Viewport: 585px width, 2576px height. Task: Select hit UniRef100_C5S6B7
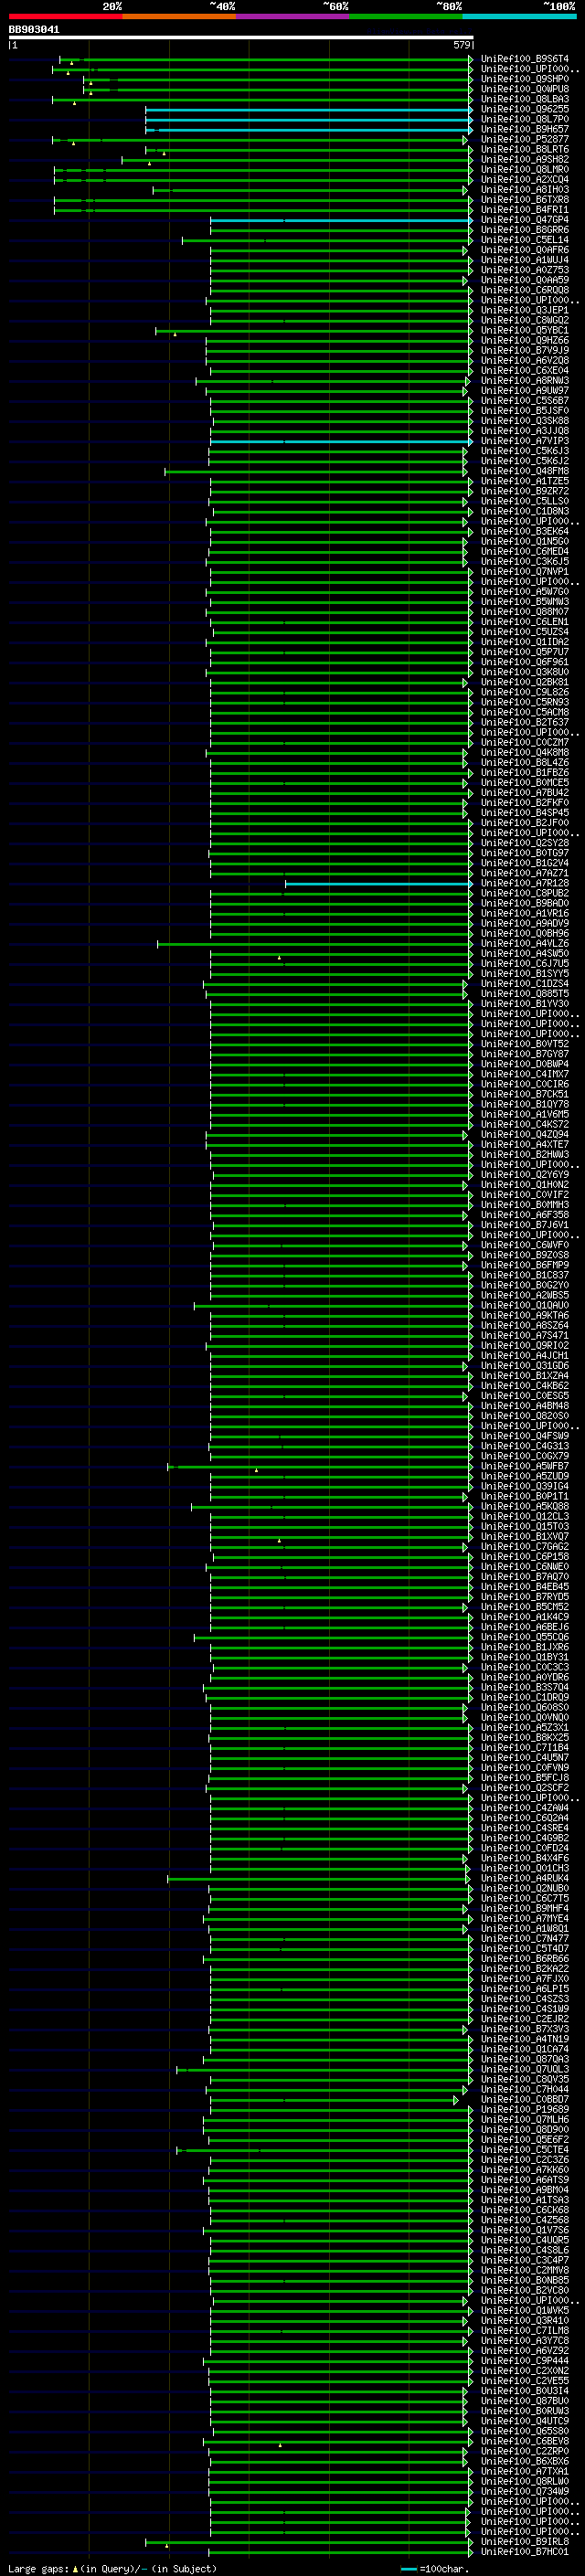524,400
